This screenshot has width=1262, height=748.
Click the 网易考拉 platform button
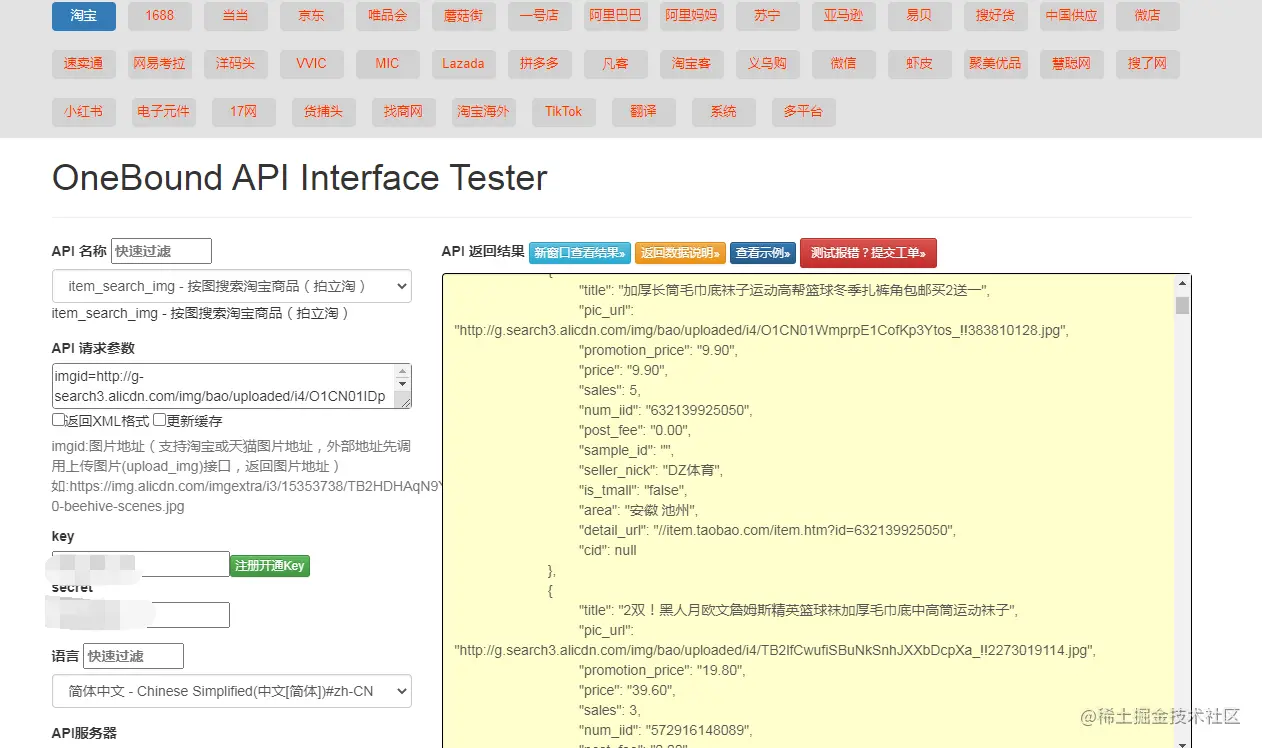point(160,64)
